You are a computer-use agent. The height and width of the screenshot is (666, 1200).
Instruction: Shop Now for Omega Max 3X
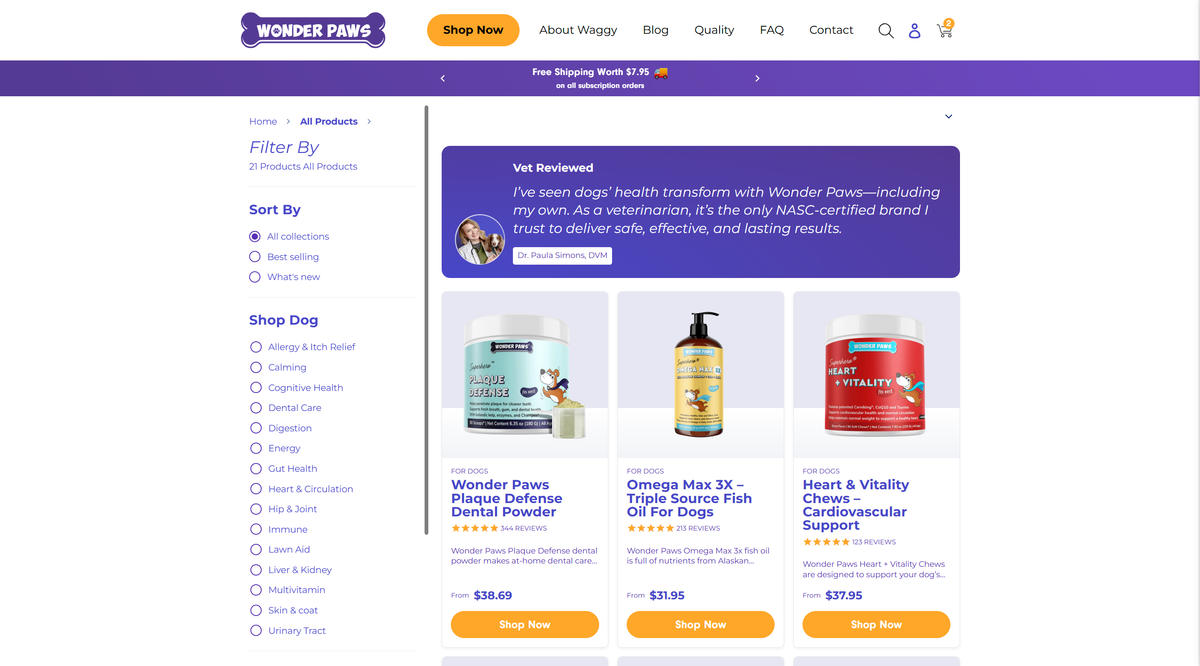point(700,624)
